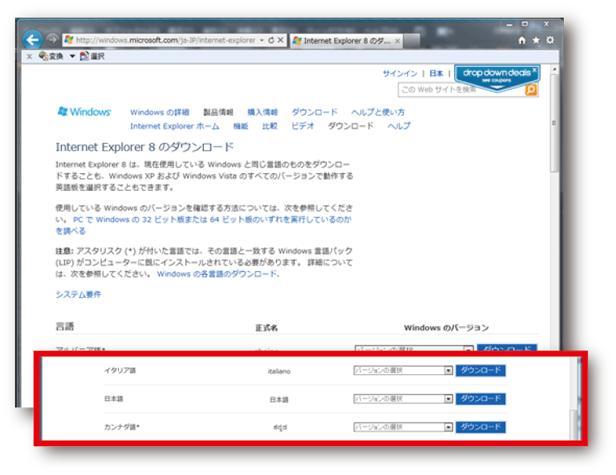Open the tools gear icon
The image size is (616, 475).
[x=550, y=40]
